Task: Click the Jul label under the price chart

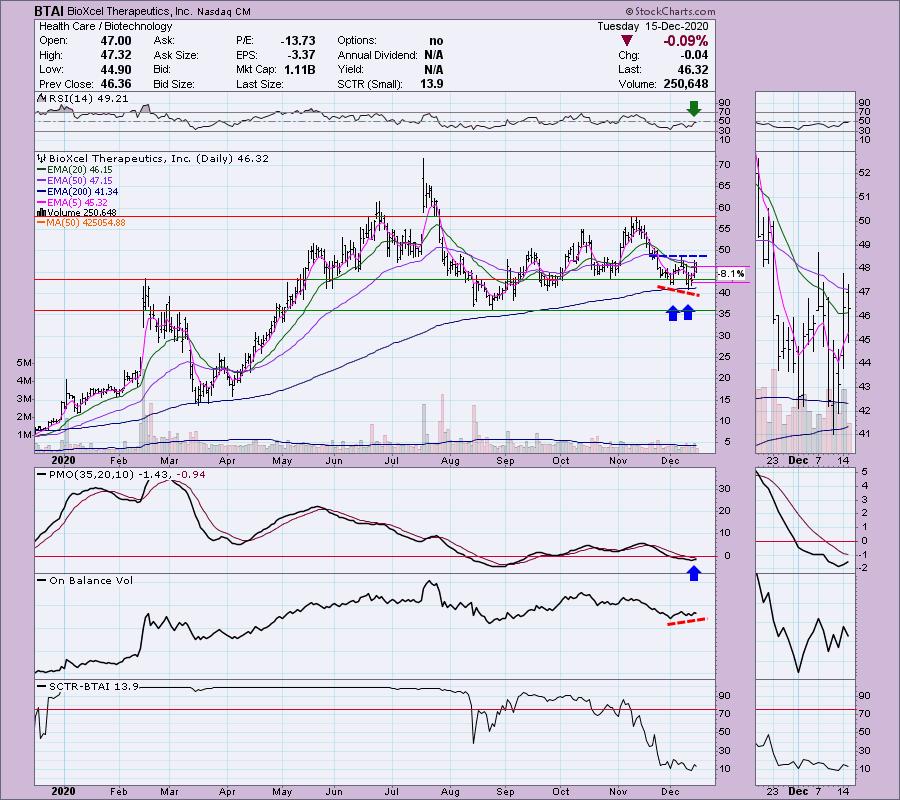Action: [x=391, y=461]
